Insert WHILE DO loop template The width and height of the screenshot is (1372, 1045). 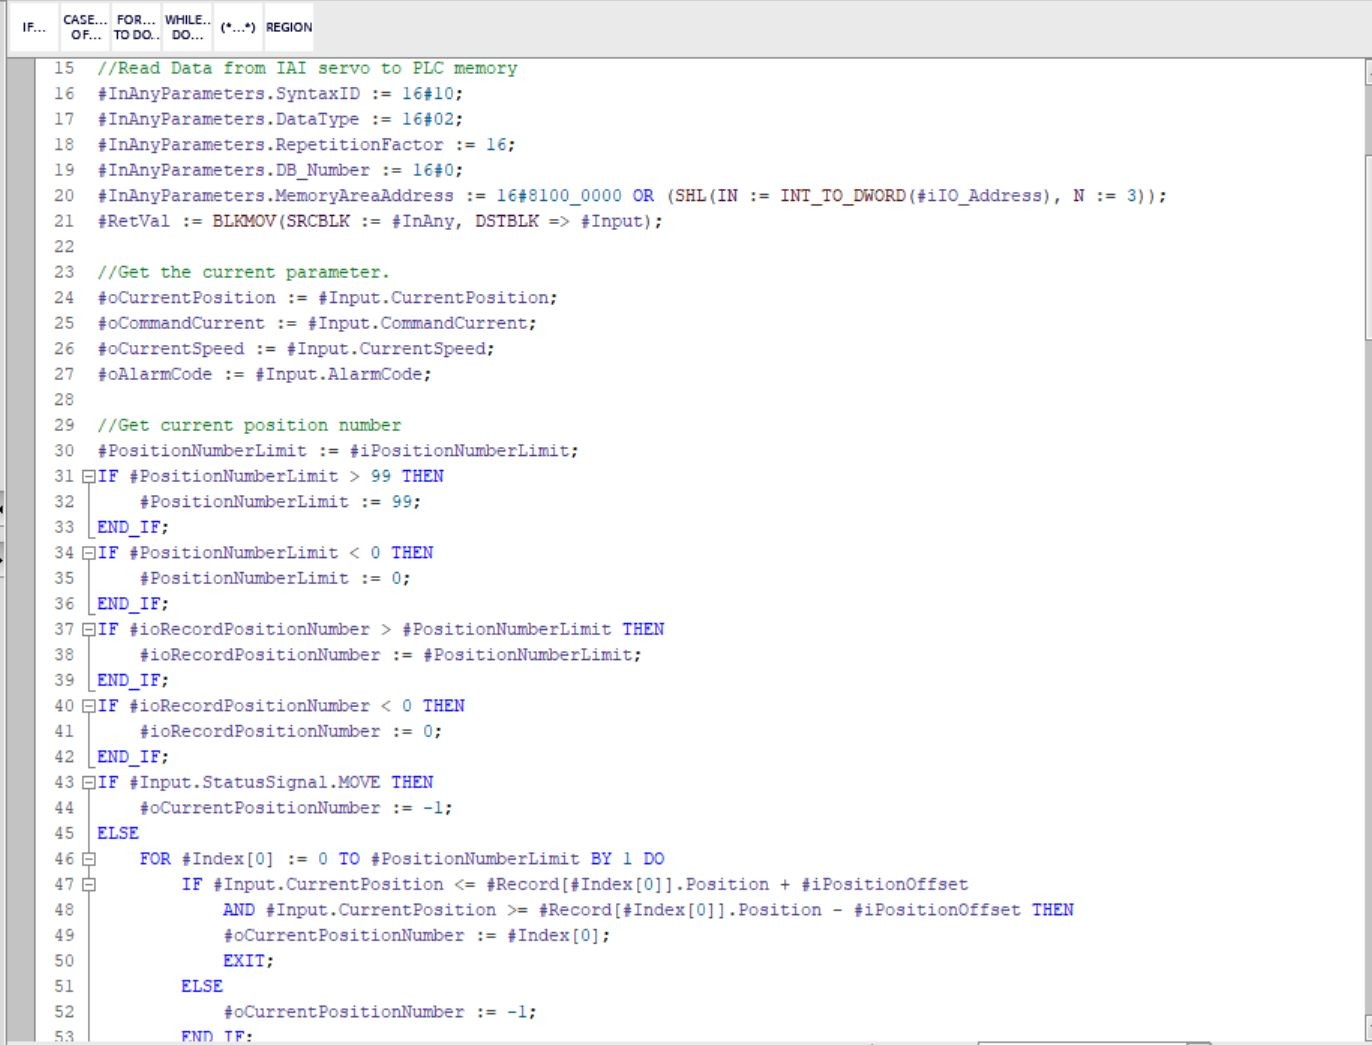click(x=187, y=27)
